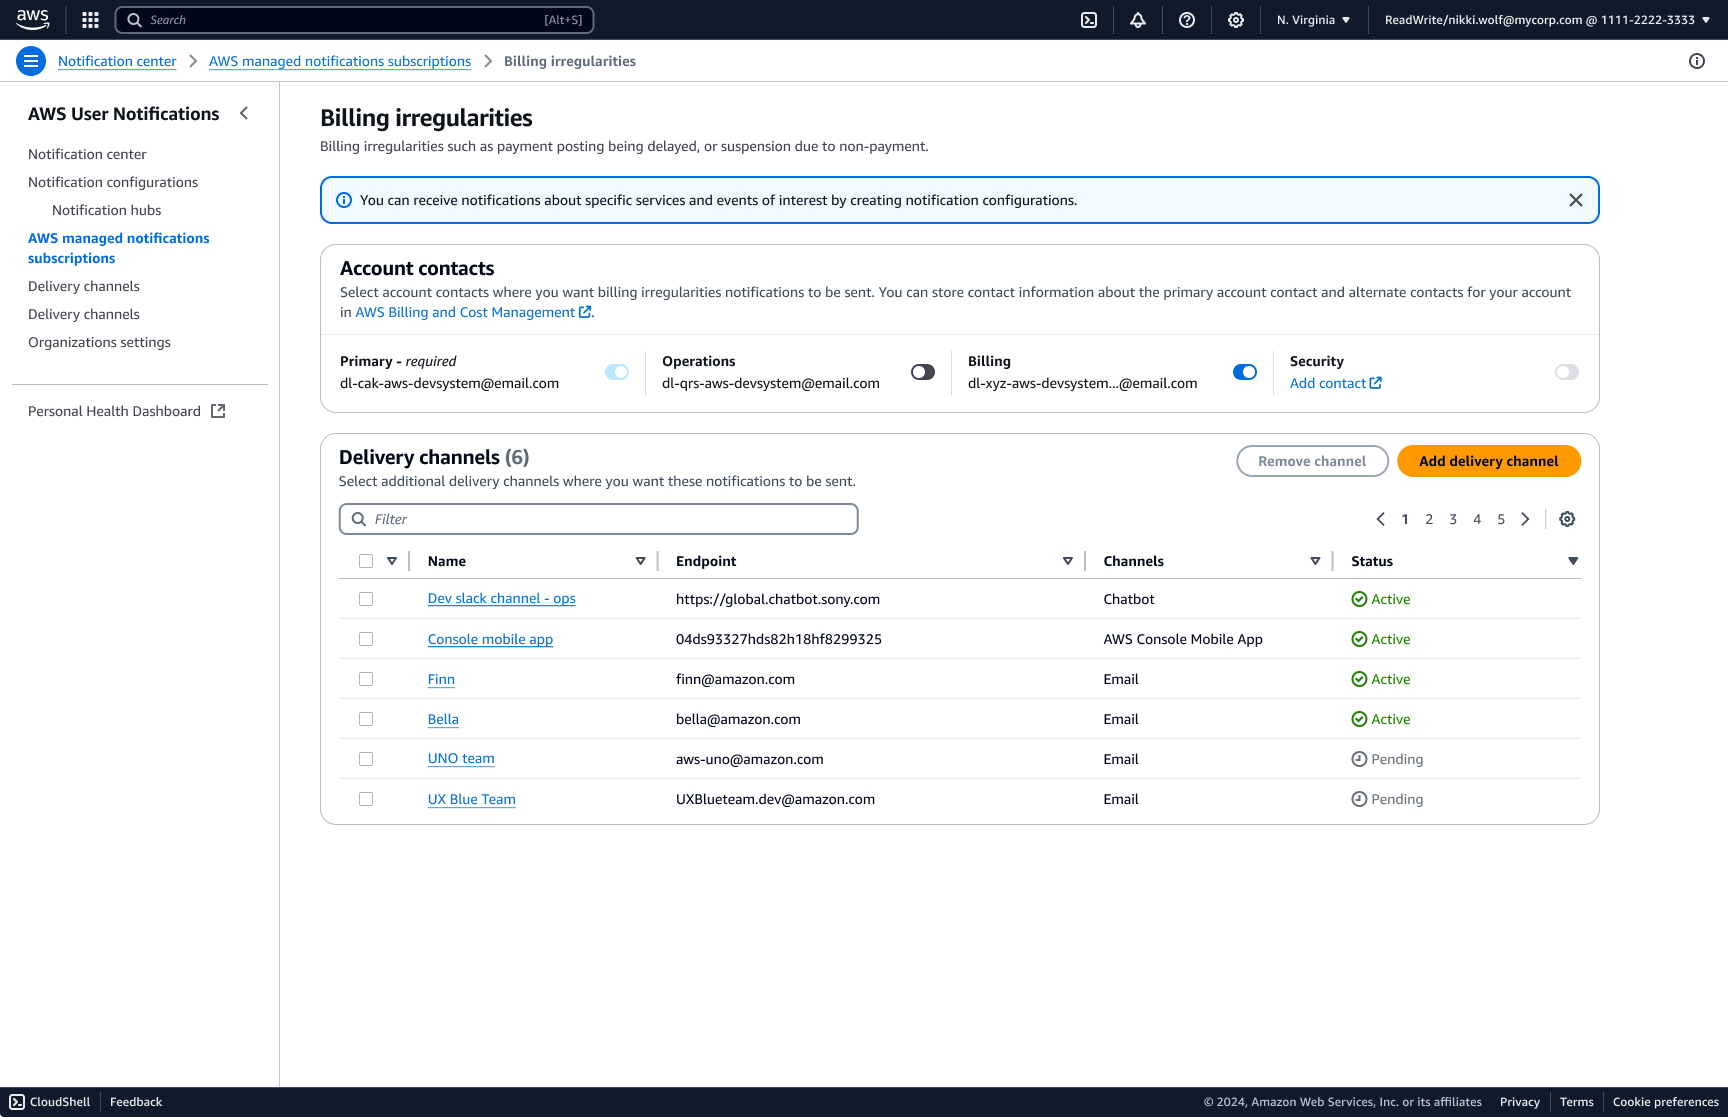
Task: Collapse the AWS User Notifications sidebar
Action: [244, 113]
